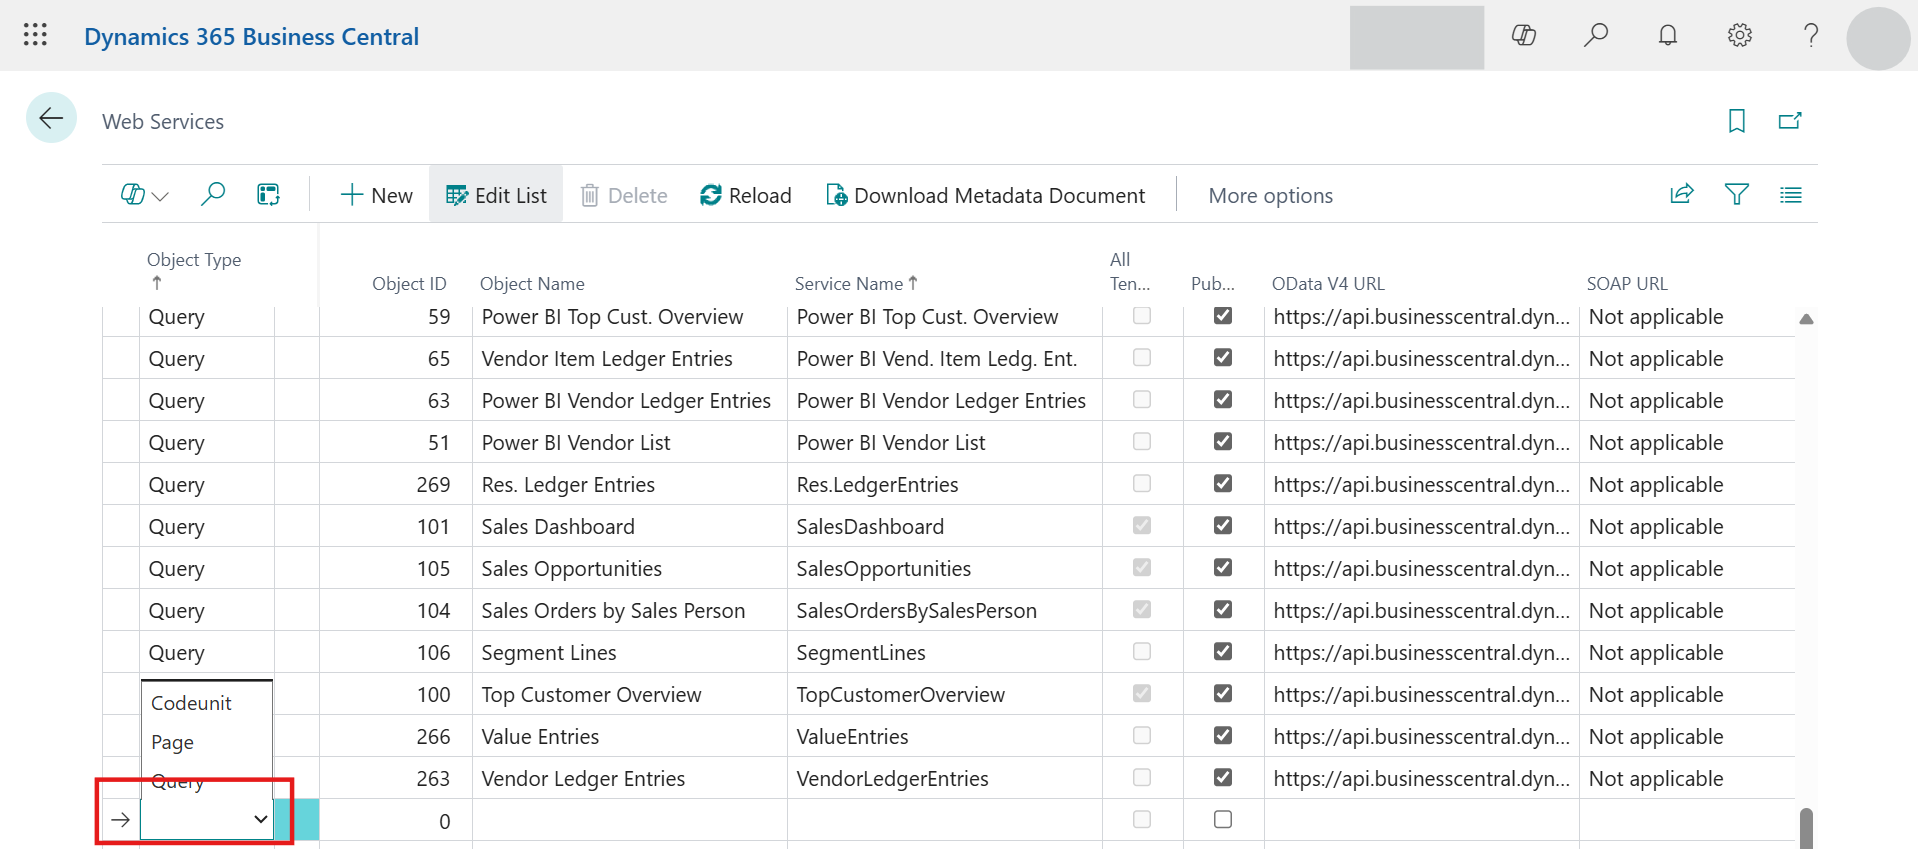The image size is (1918, 849).
Task: Click Download Metadata Document
Action: coord(985,196)
